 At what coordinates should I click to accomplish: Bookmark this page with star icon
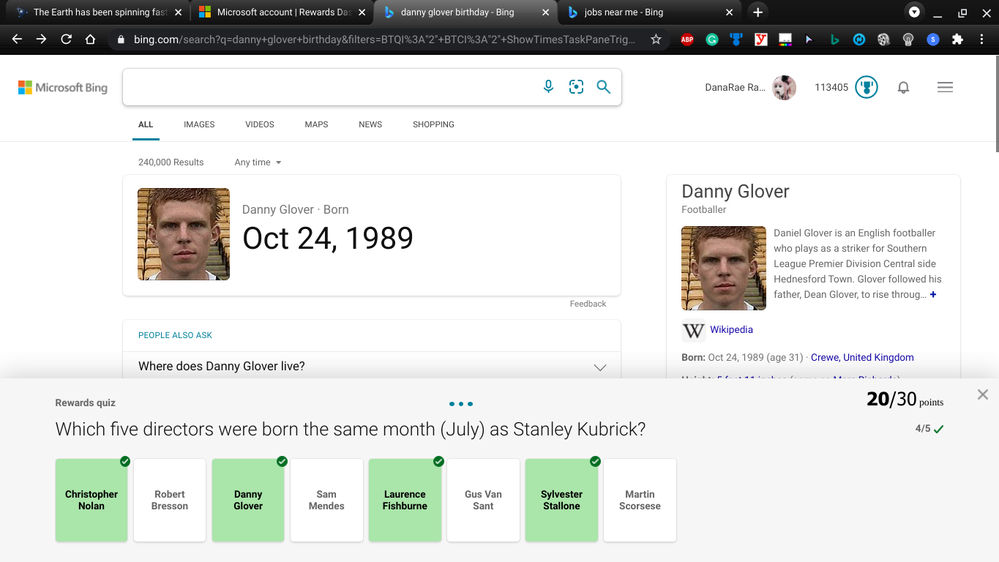[x=656, y=40]
